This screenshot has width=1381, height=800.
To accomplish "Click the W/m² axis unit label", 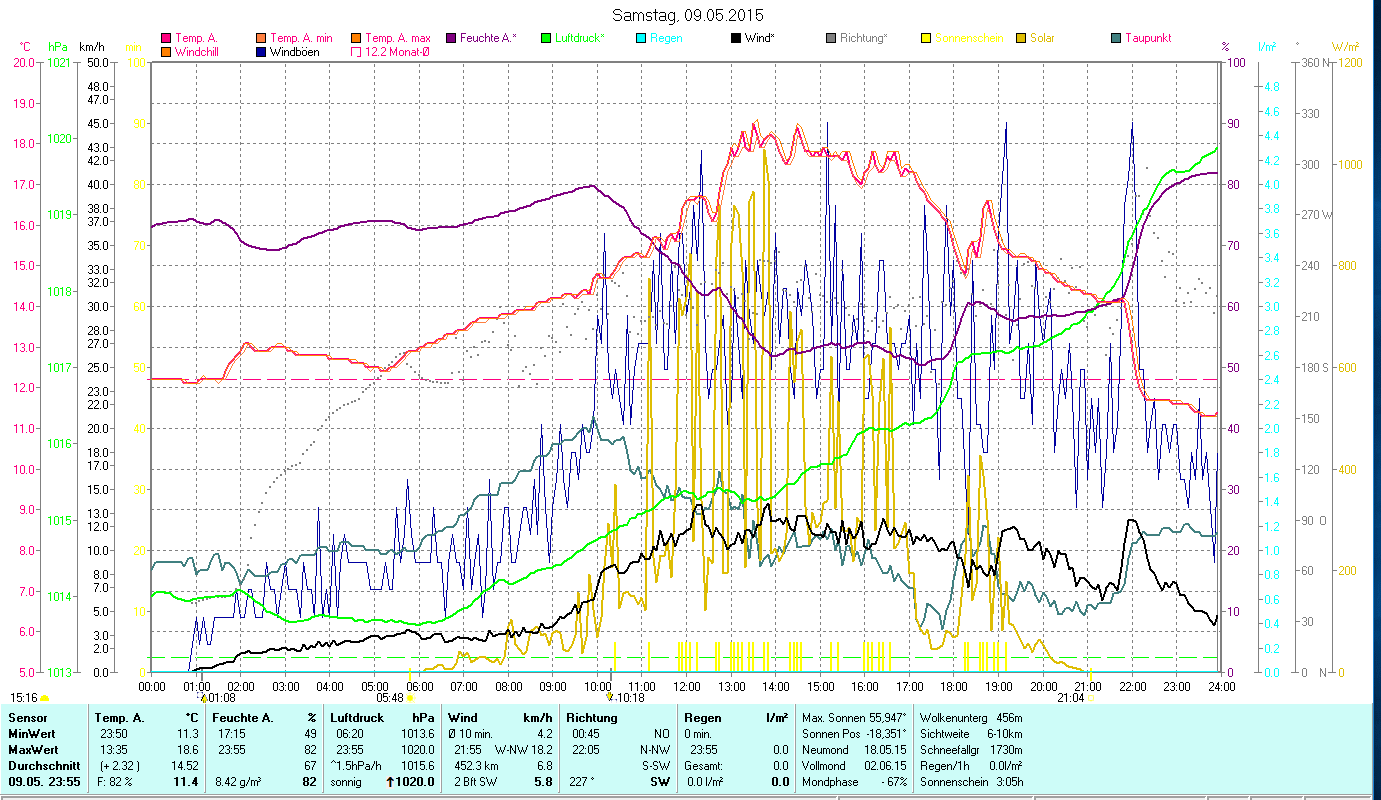I will tap(1345, 47).
